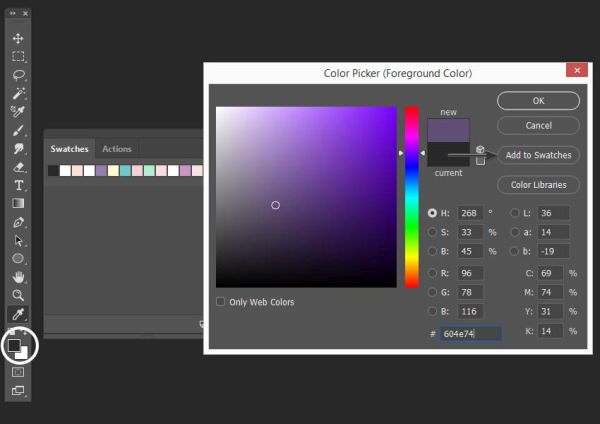Select the Hand tool
The image size is (600, 424).
18,277
